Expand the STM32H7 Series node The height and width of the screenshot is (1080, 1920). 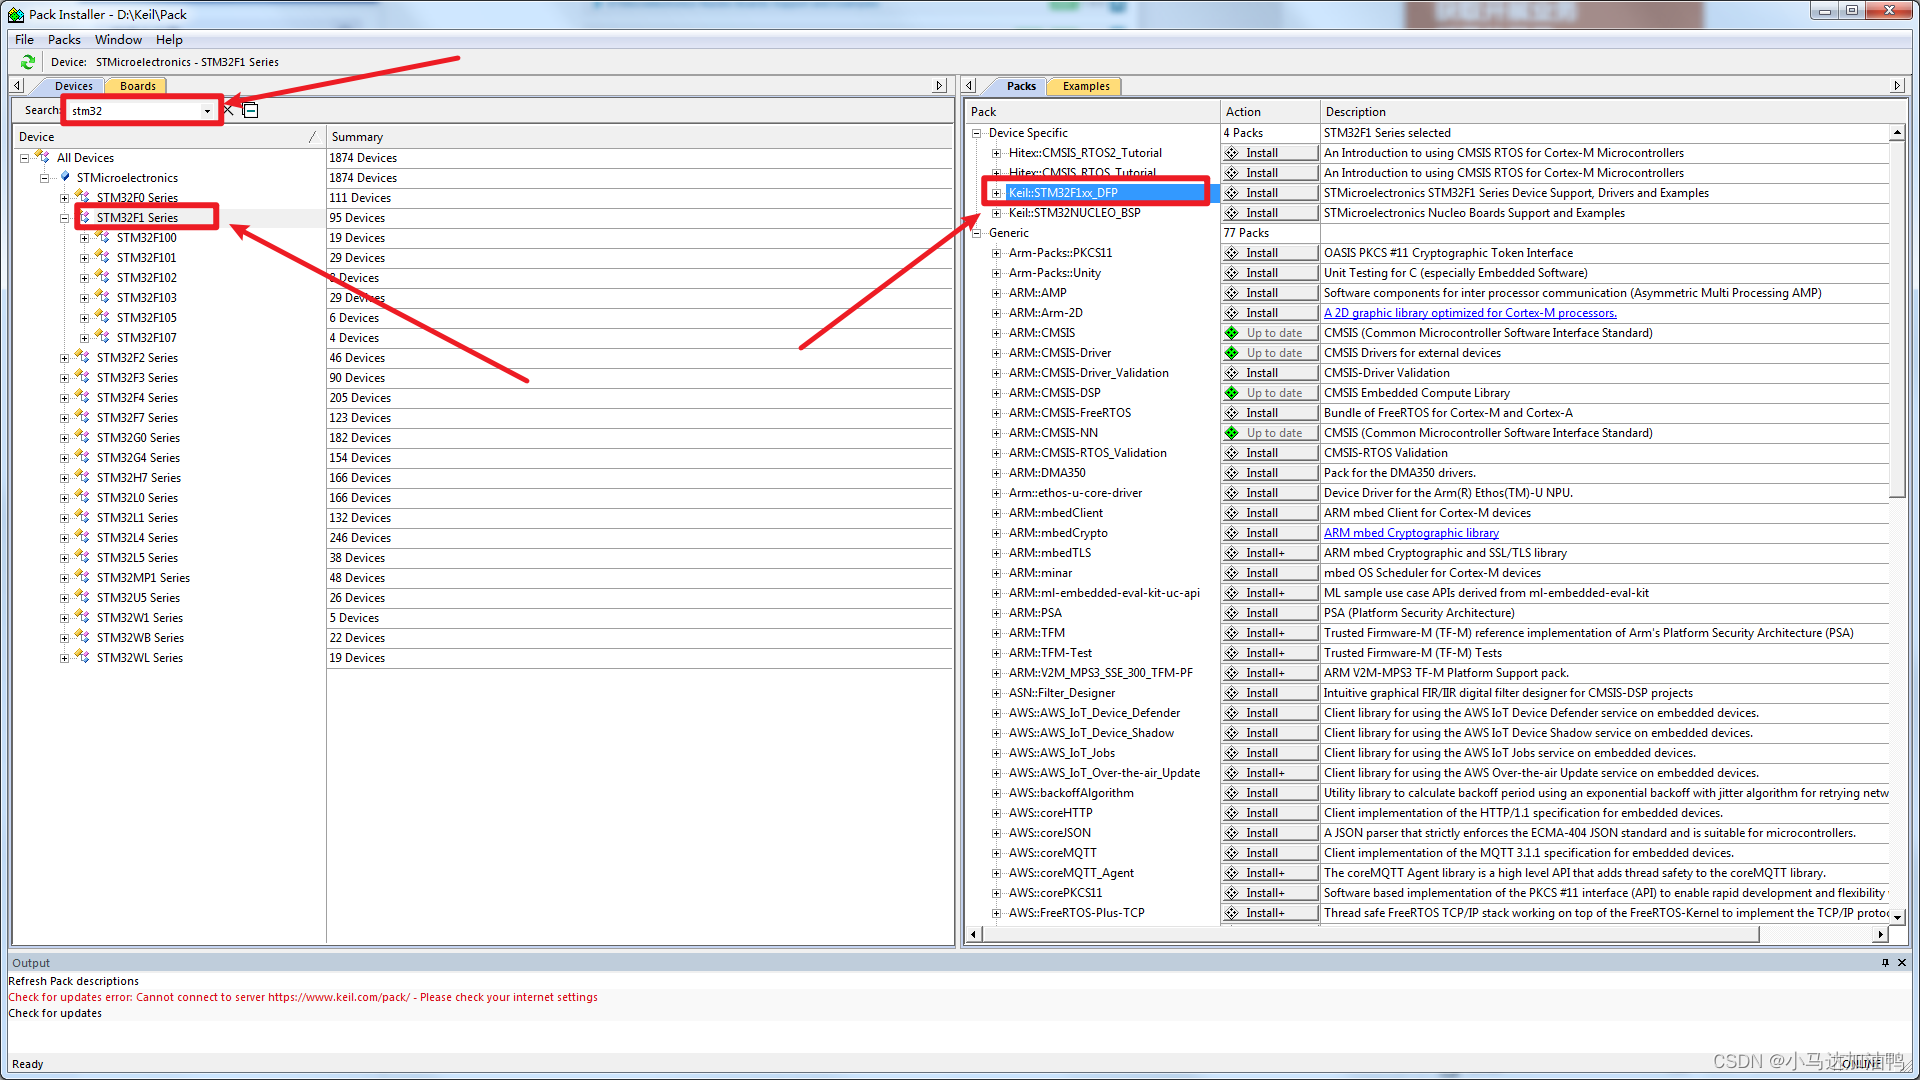click(65, 478)
